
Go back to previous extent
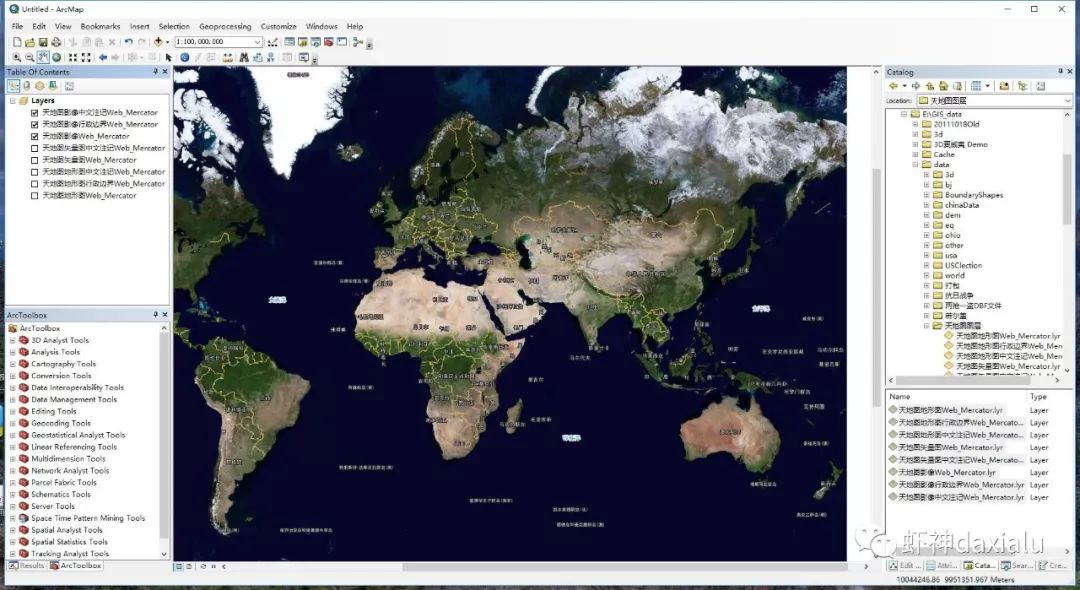pyautogui.click(x=103, y=58)
